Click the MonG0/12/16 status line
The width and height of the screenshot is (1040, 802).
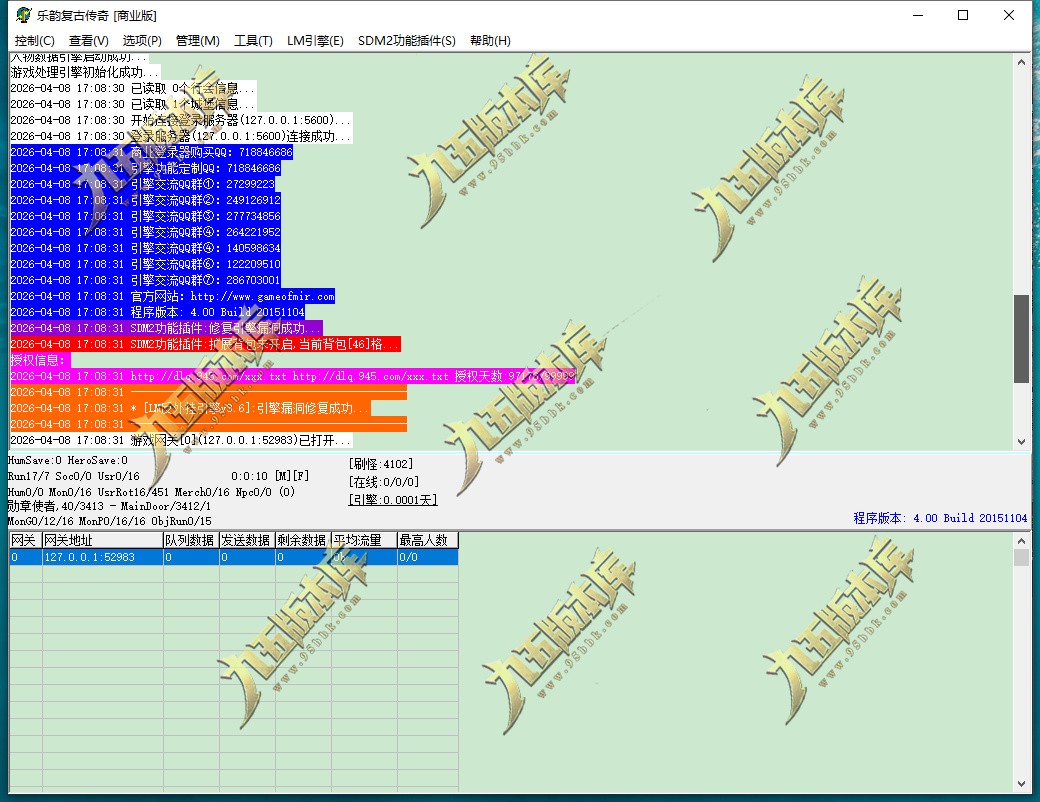click(109, 521)
